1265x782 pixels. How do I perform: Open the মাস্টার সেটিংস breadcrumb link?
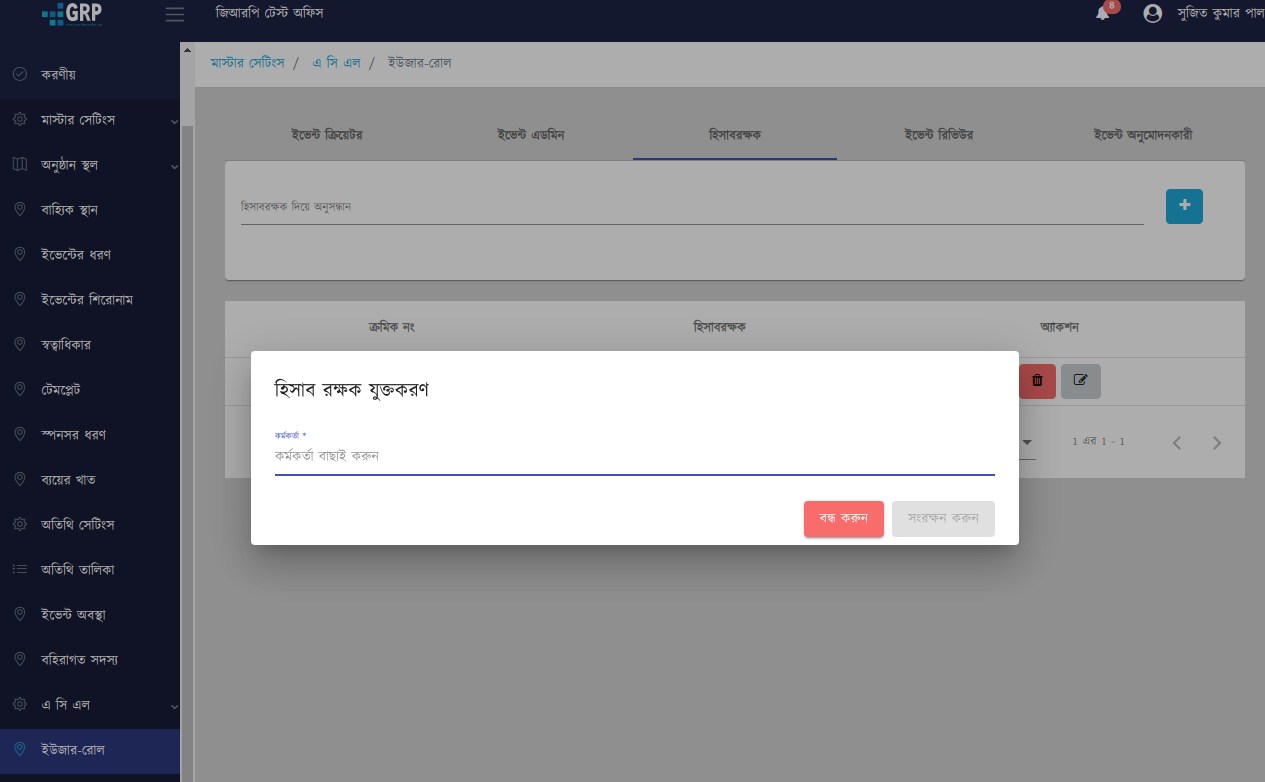coord(247,63)
